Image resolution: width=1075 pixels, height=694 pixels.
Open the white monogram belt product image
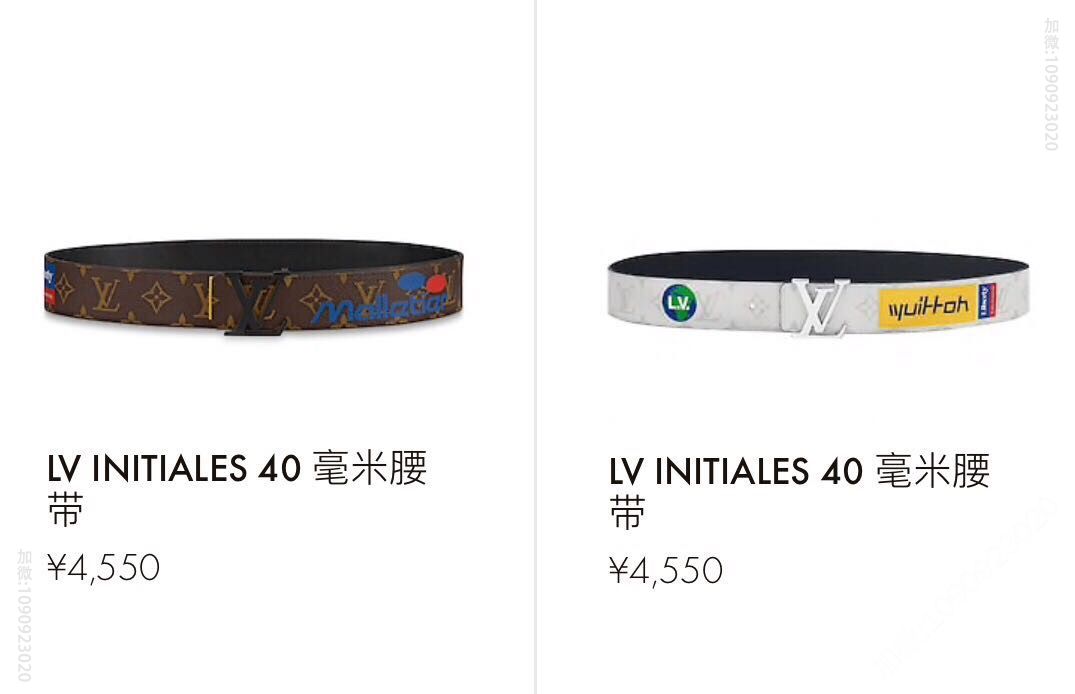(x=818, y=294)
